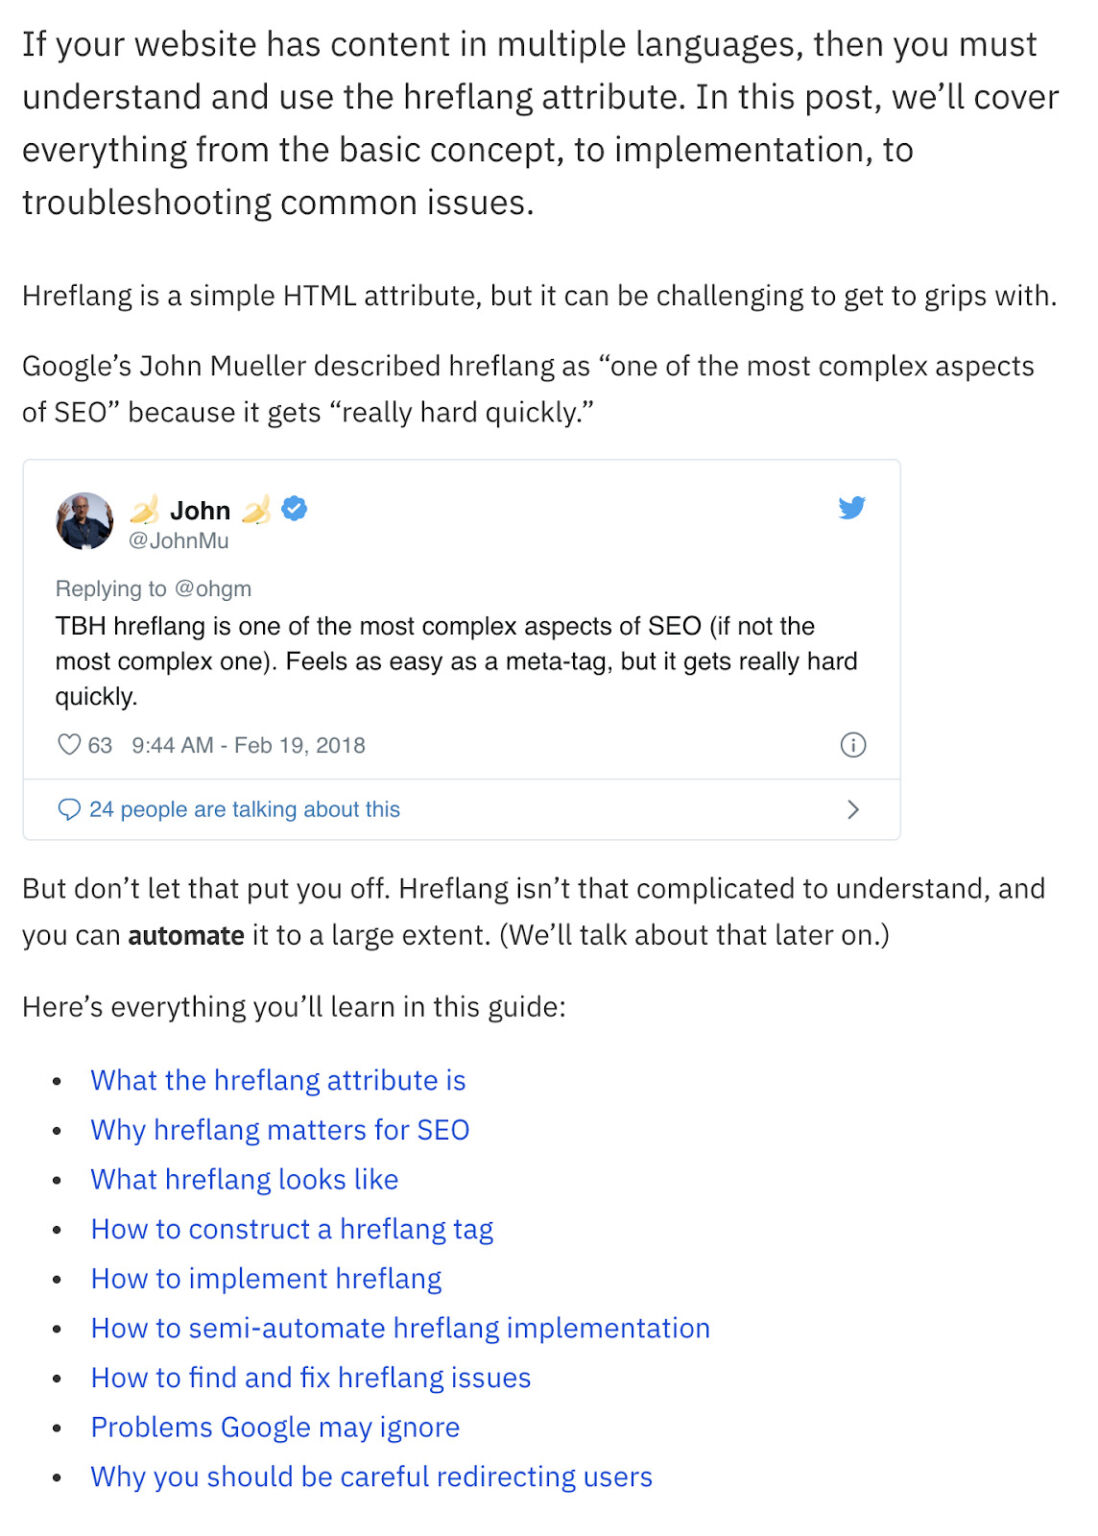Click the tweet timestamp Feb 19, 2018

tap(246, 745)
